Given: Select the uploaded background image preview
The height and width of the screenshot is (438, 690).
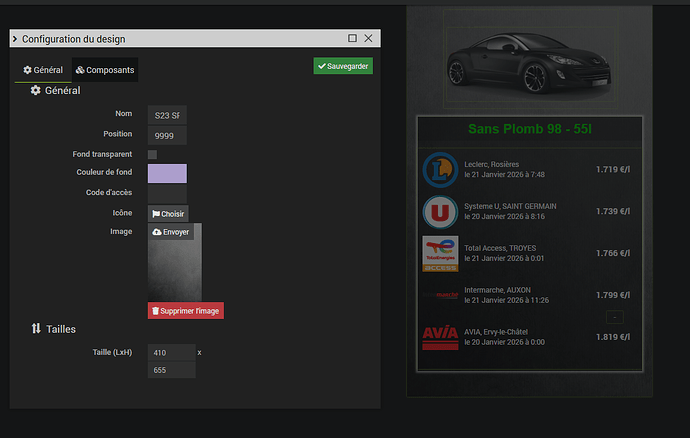Looking at the screenshot, I should [175, 271].
